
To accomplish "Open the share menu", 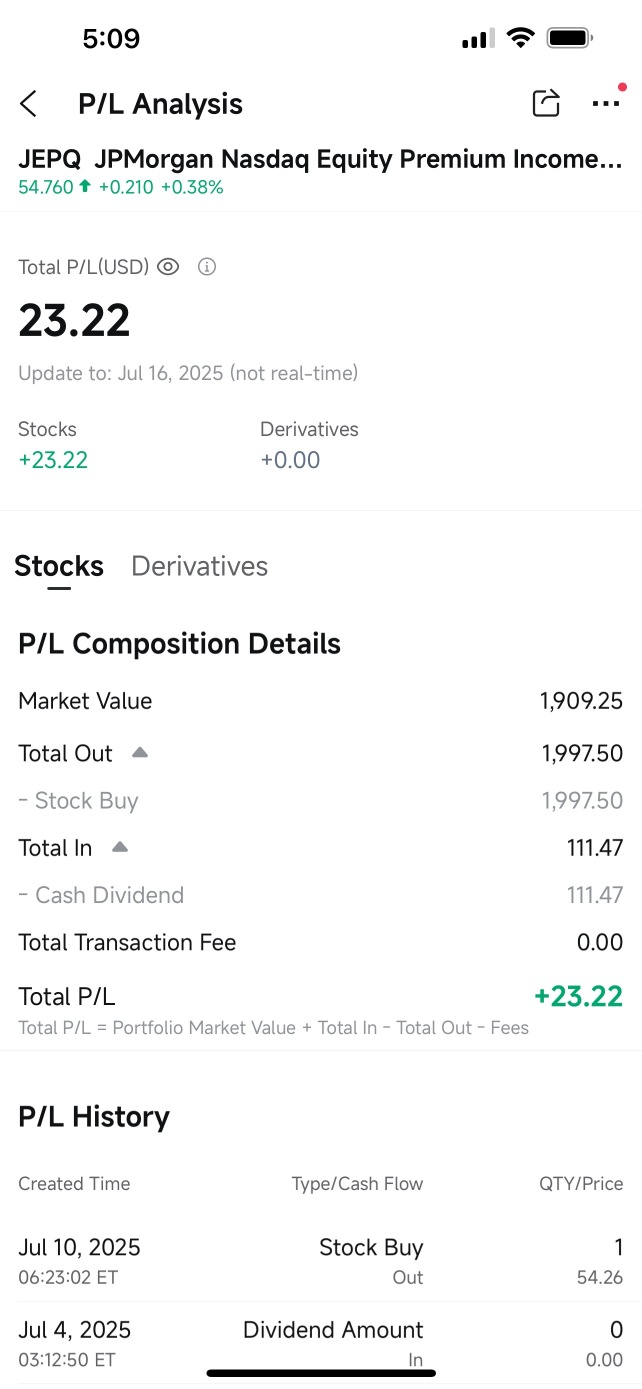I will point(545,103).
